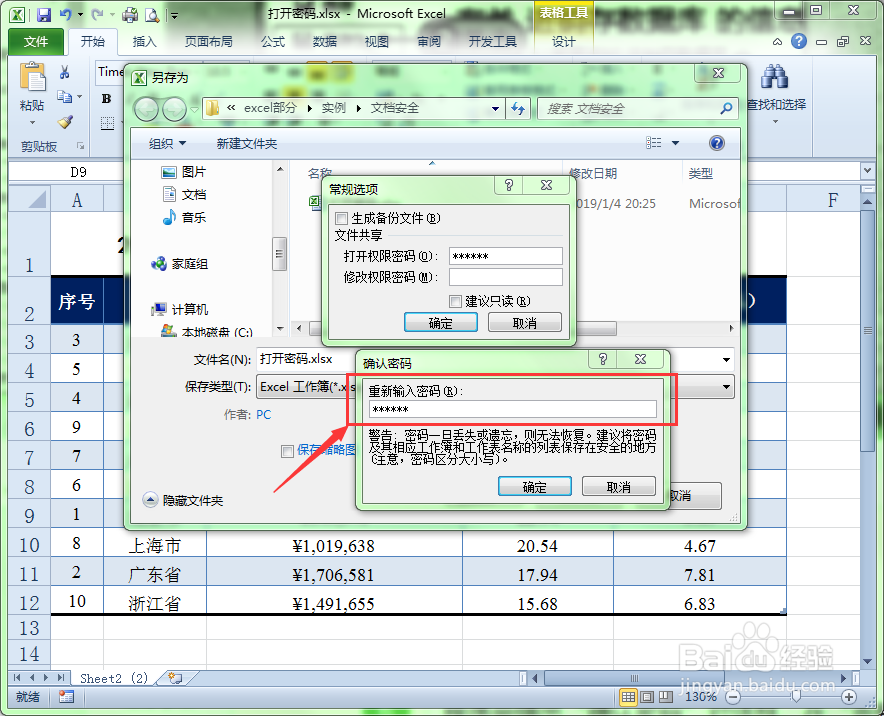The width and height of the screenshot is (884, 716).
Task: Click help icon in Save As toolbar
Action: [717, 143]
